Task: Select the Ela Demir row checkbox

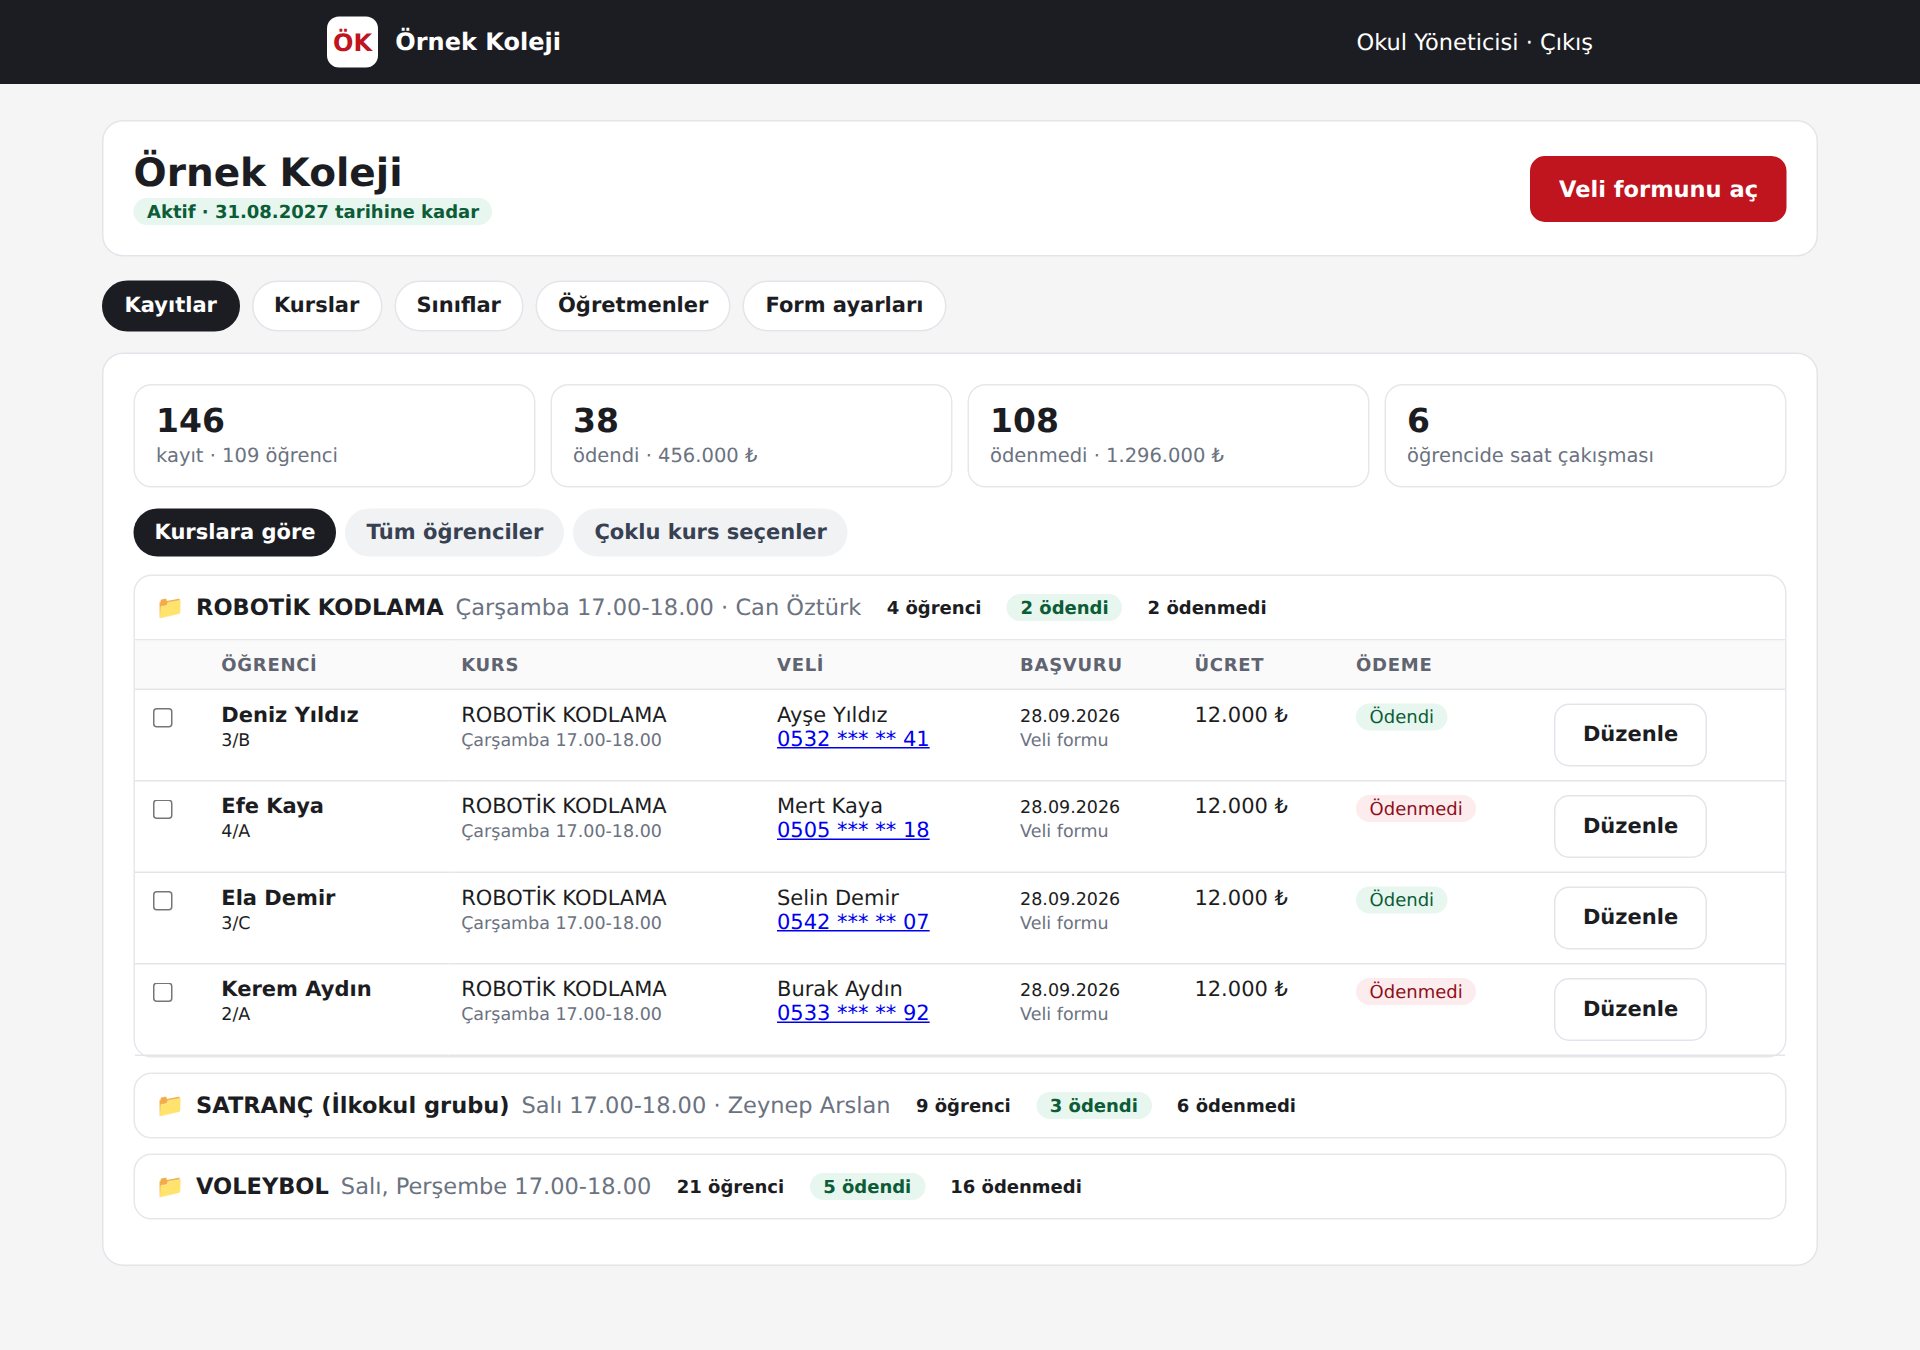Action: point(163,901)
